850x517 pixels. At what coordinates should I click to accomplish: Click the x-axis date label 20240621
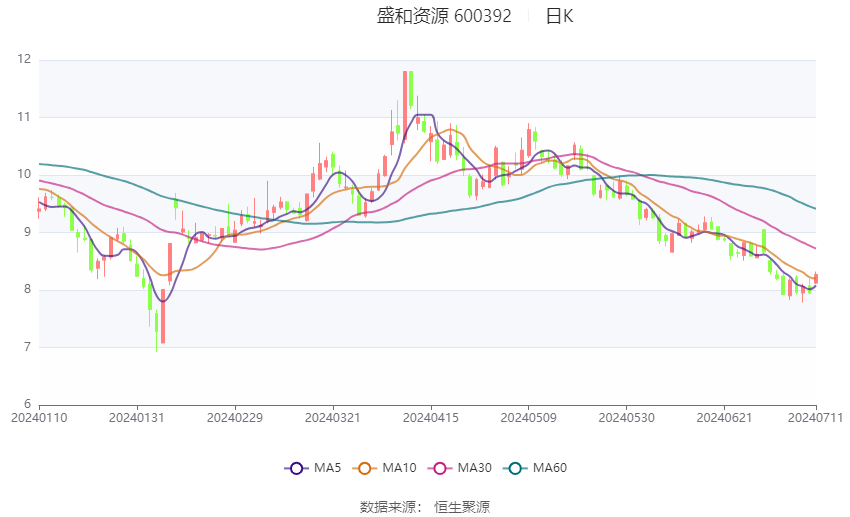coord(724,418)
